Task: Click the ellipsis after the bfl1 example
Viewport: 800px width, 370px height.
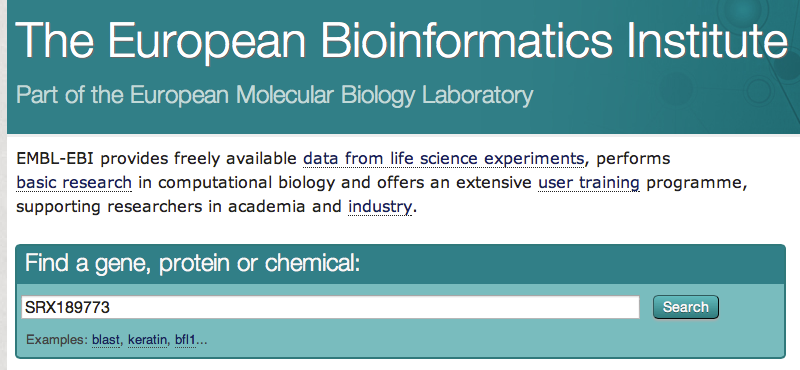Action: [202, 341]
